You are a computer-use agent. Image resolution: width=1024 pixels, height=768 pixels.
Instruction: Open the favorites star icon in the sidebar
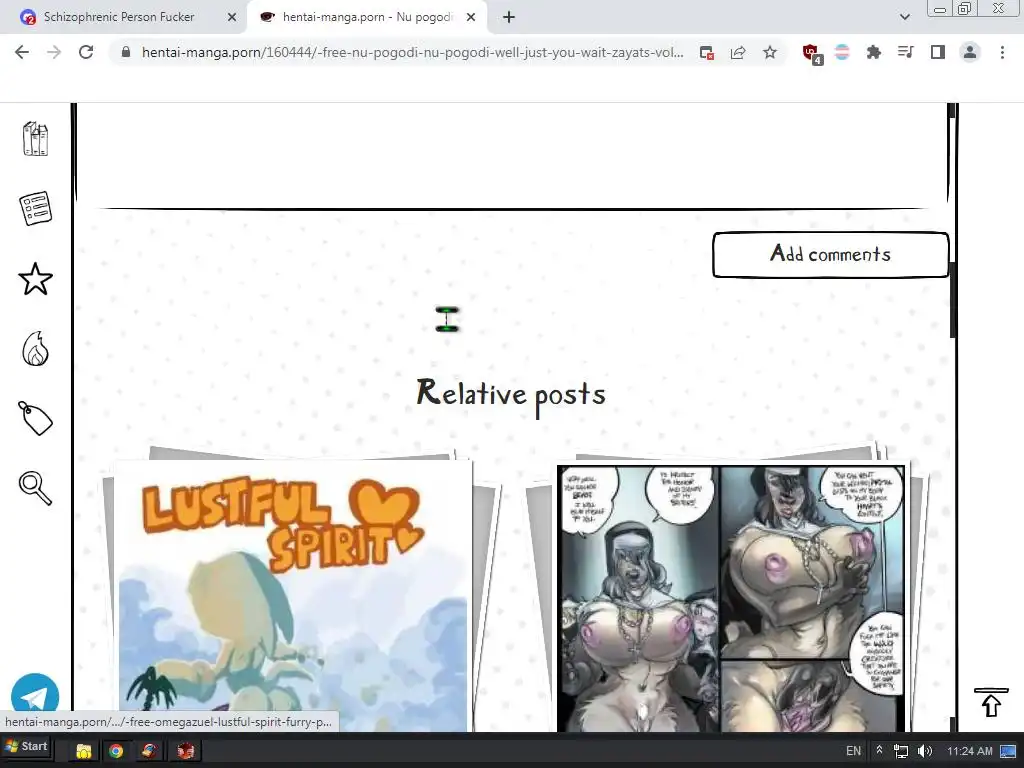point(35,279)
